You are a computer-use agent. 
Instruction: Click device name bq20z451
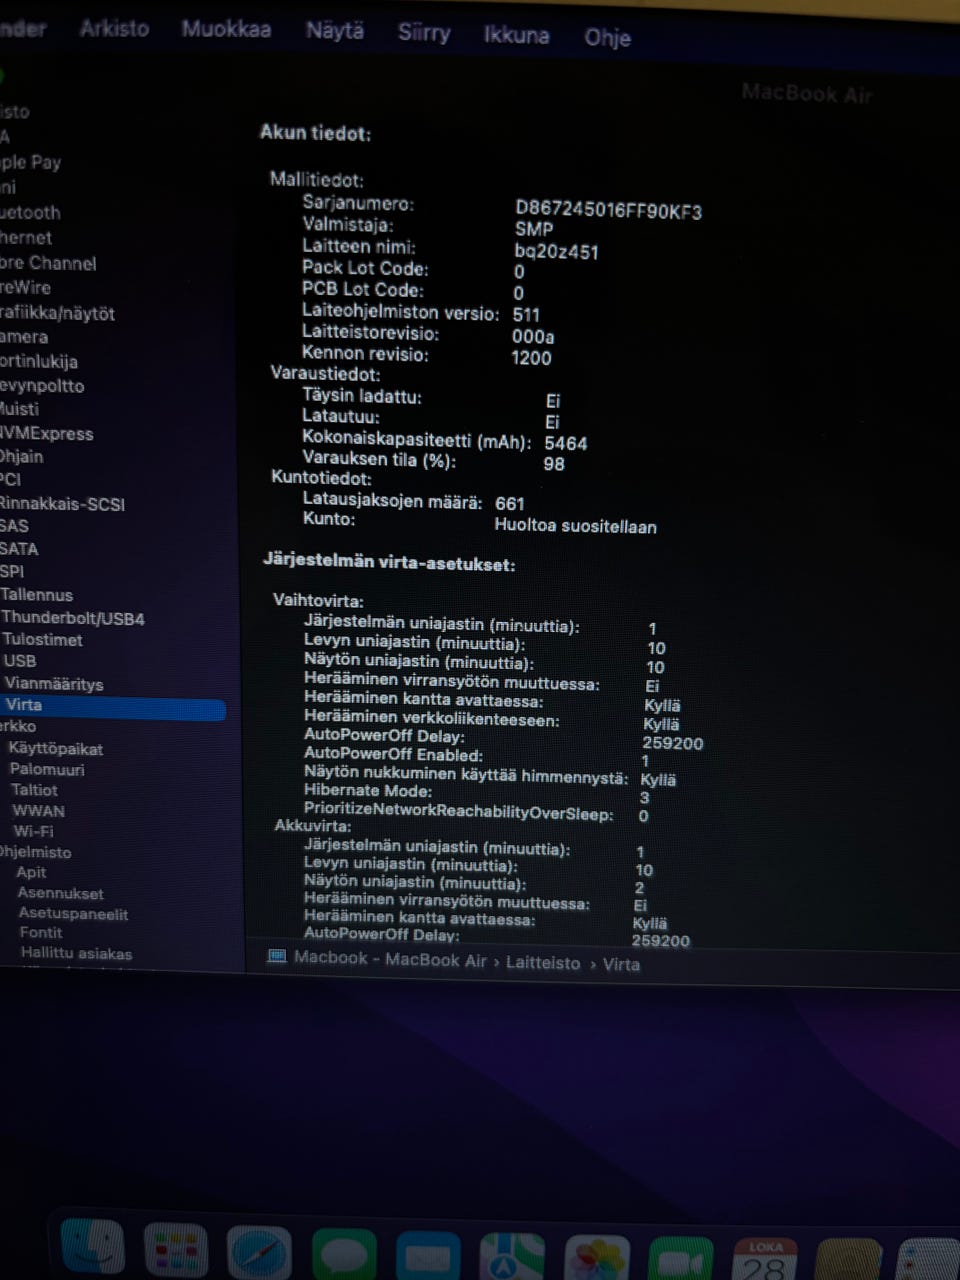point(556,252)
